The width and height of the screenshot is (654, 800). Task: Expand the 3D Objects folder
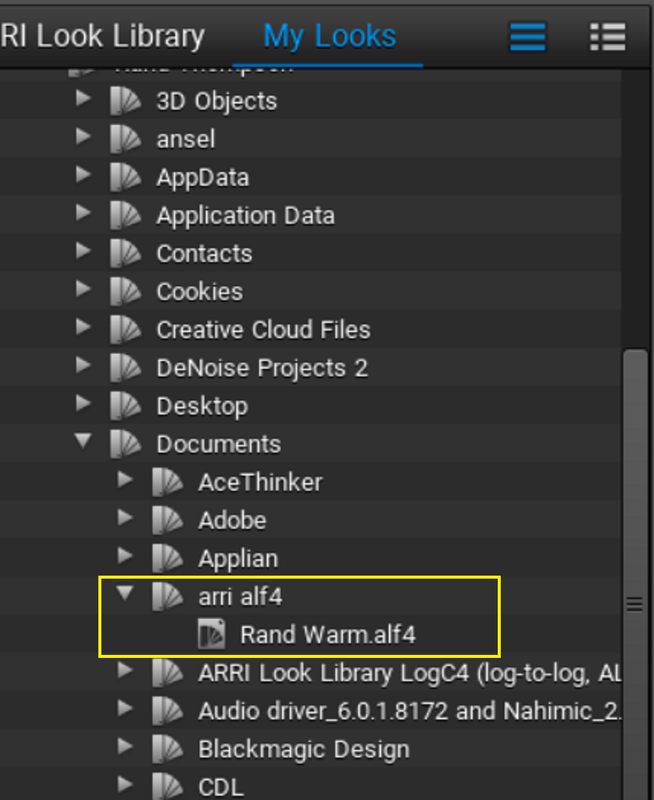pyautogui.click(x=83, y=98)
